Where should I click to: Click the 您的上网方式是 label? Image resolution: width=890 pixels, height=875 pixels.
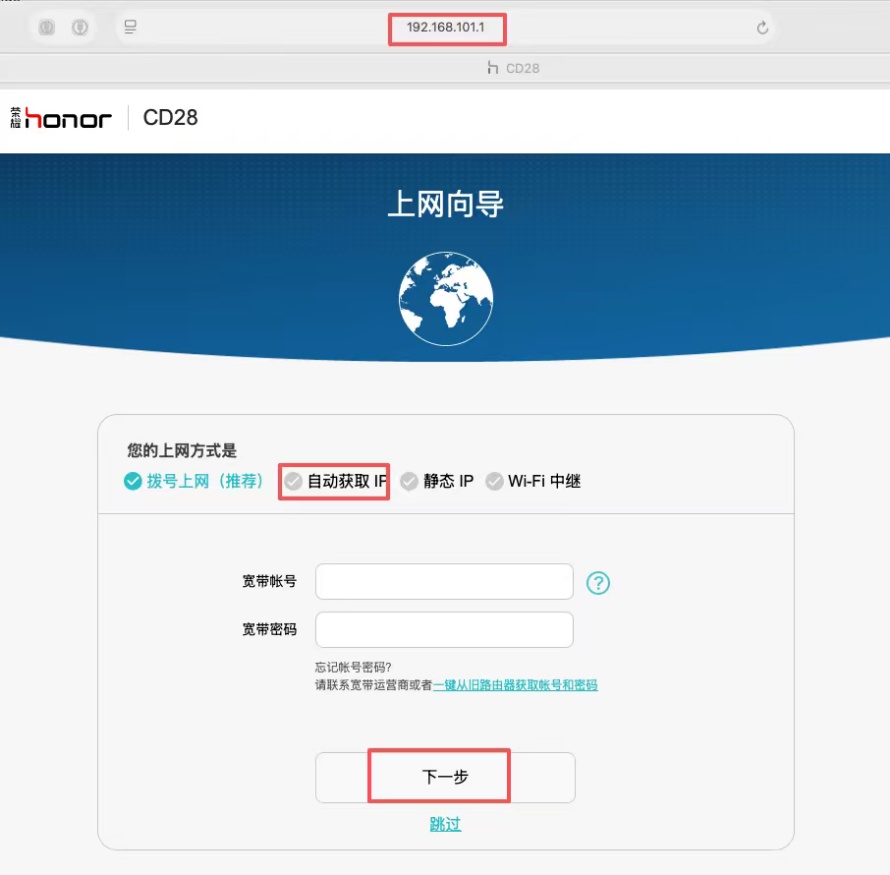tap(182, 451)
